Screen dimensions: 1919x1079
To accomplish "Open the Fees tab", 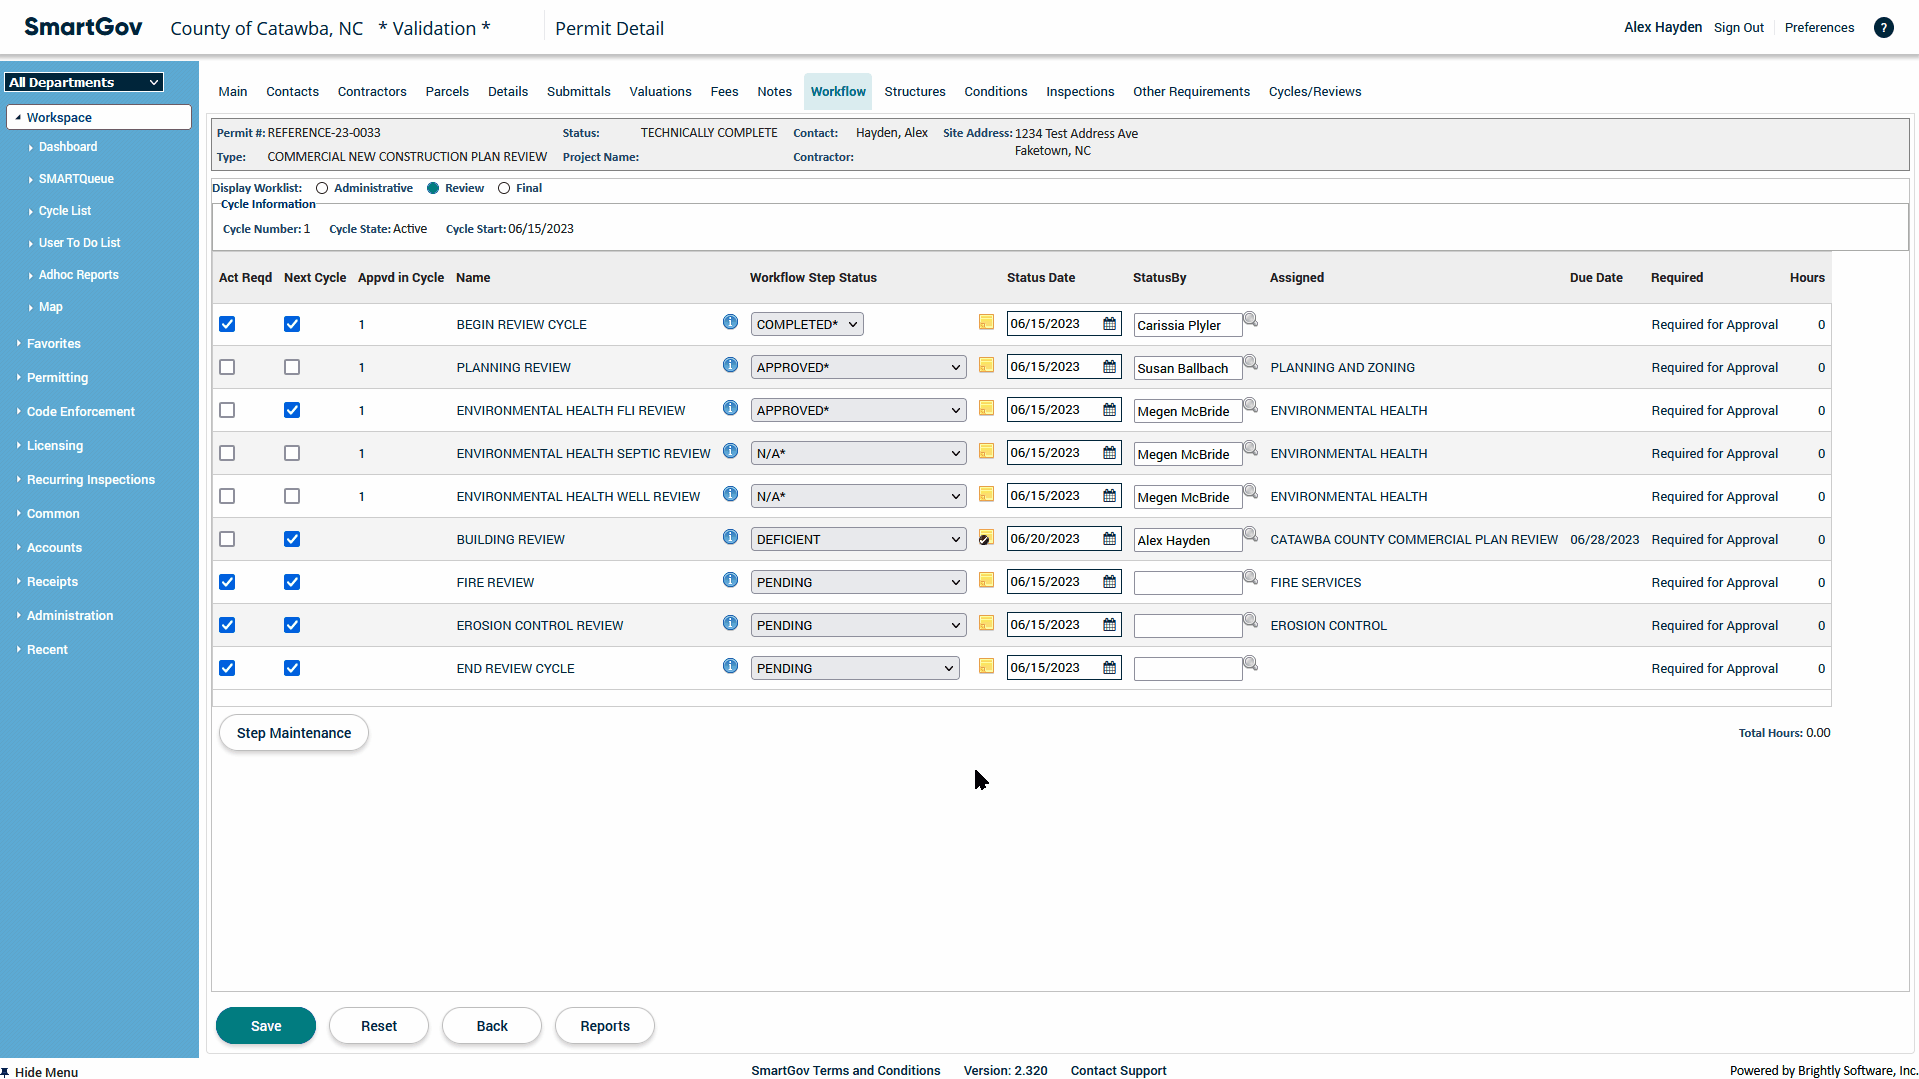I will [724, 92].
